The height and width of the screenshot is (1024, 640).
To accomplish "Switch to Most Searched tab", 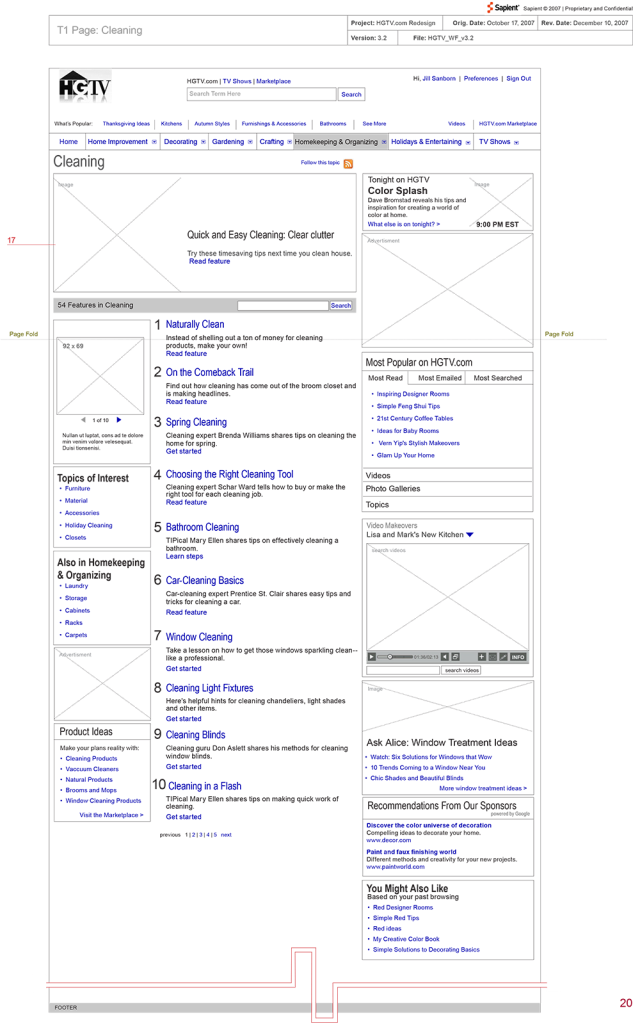I will 498,377.
